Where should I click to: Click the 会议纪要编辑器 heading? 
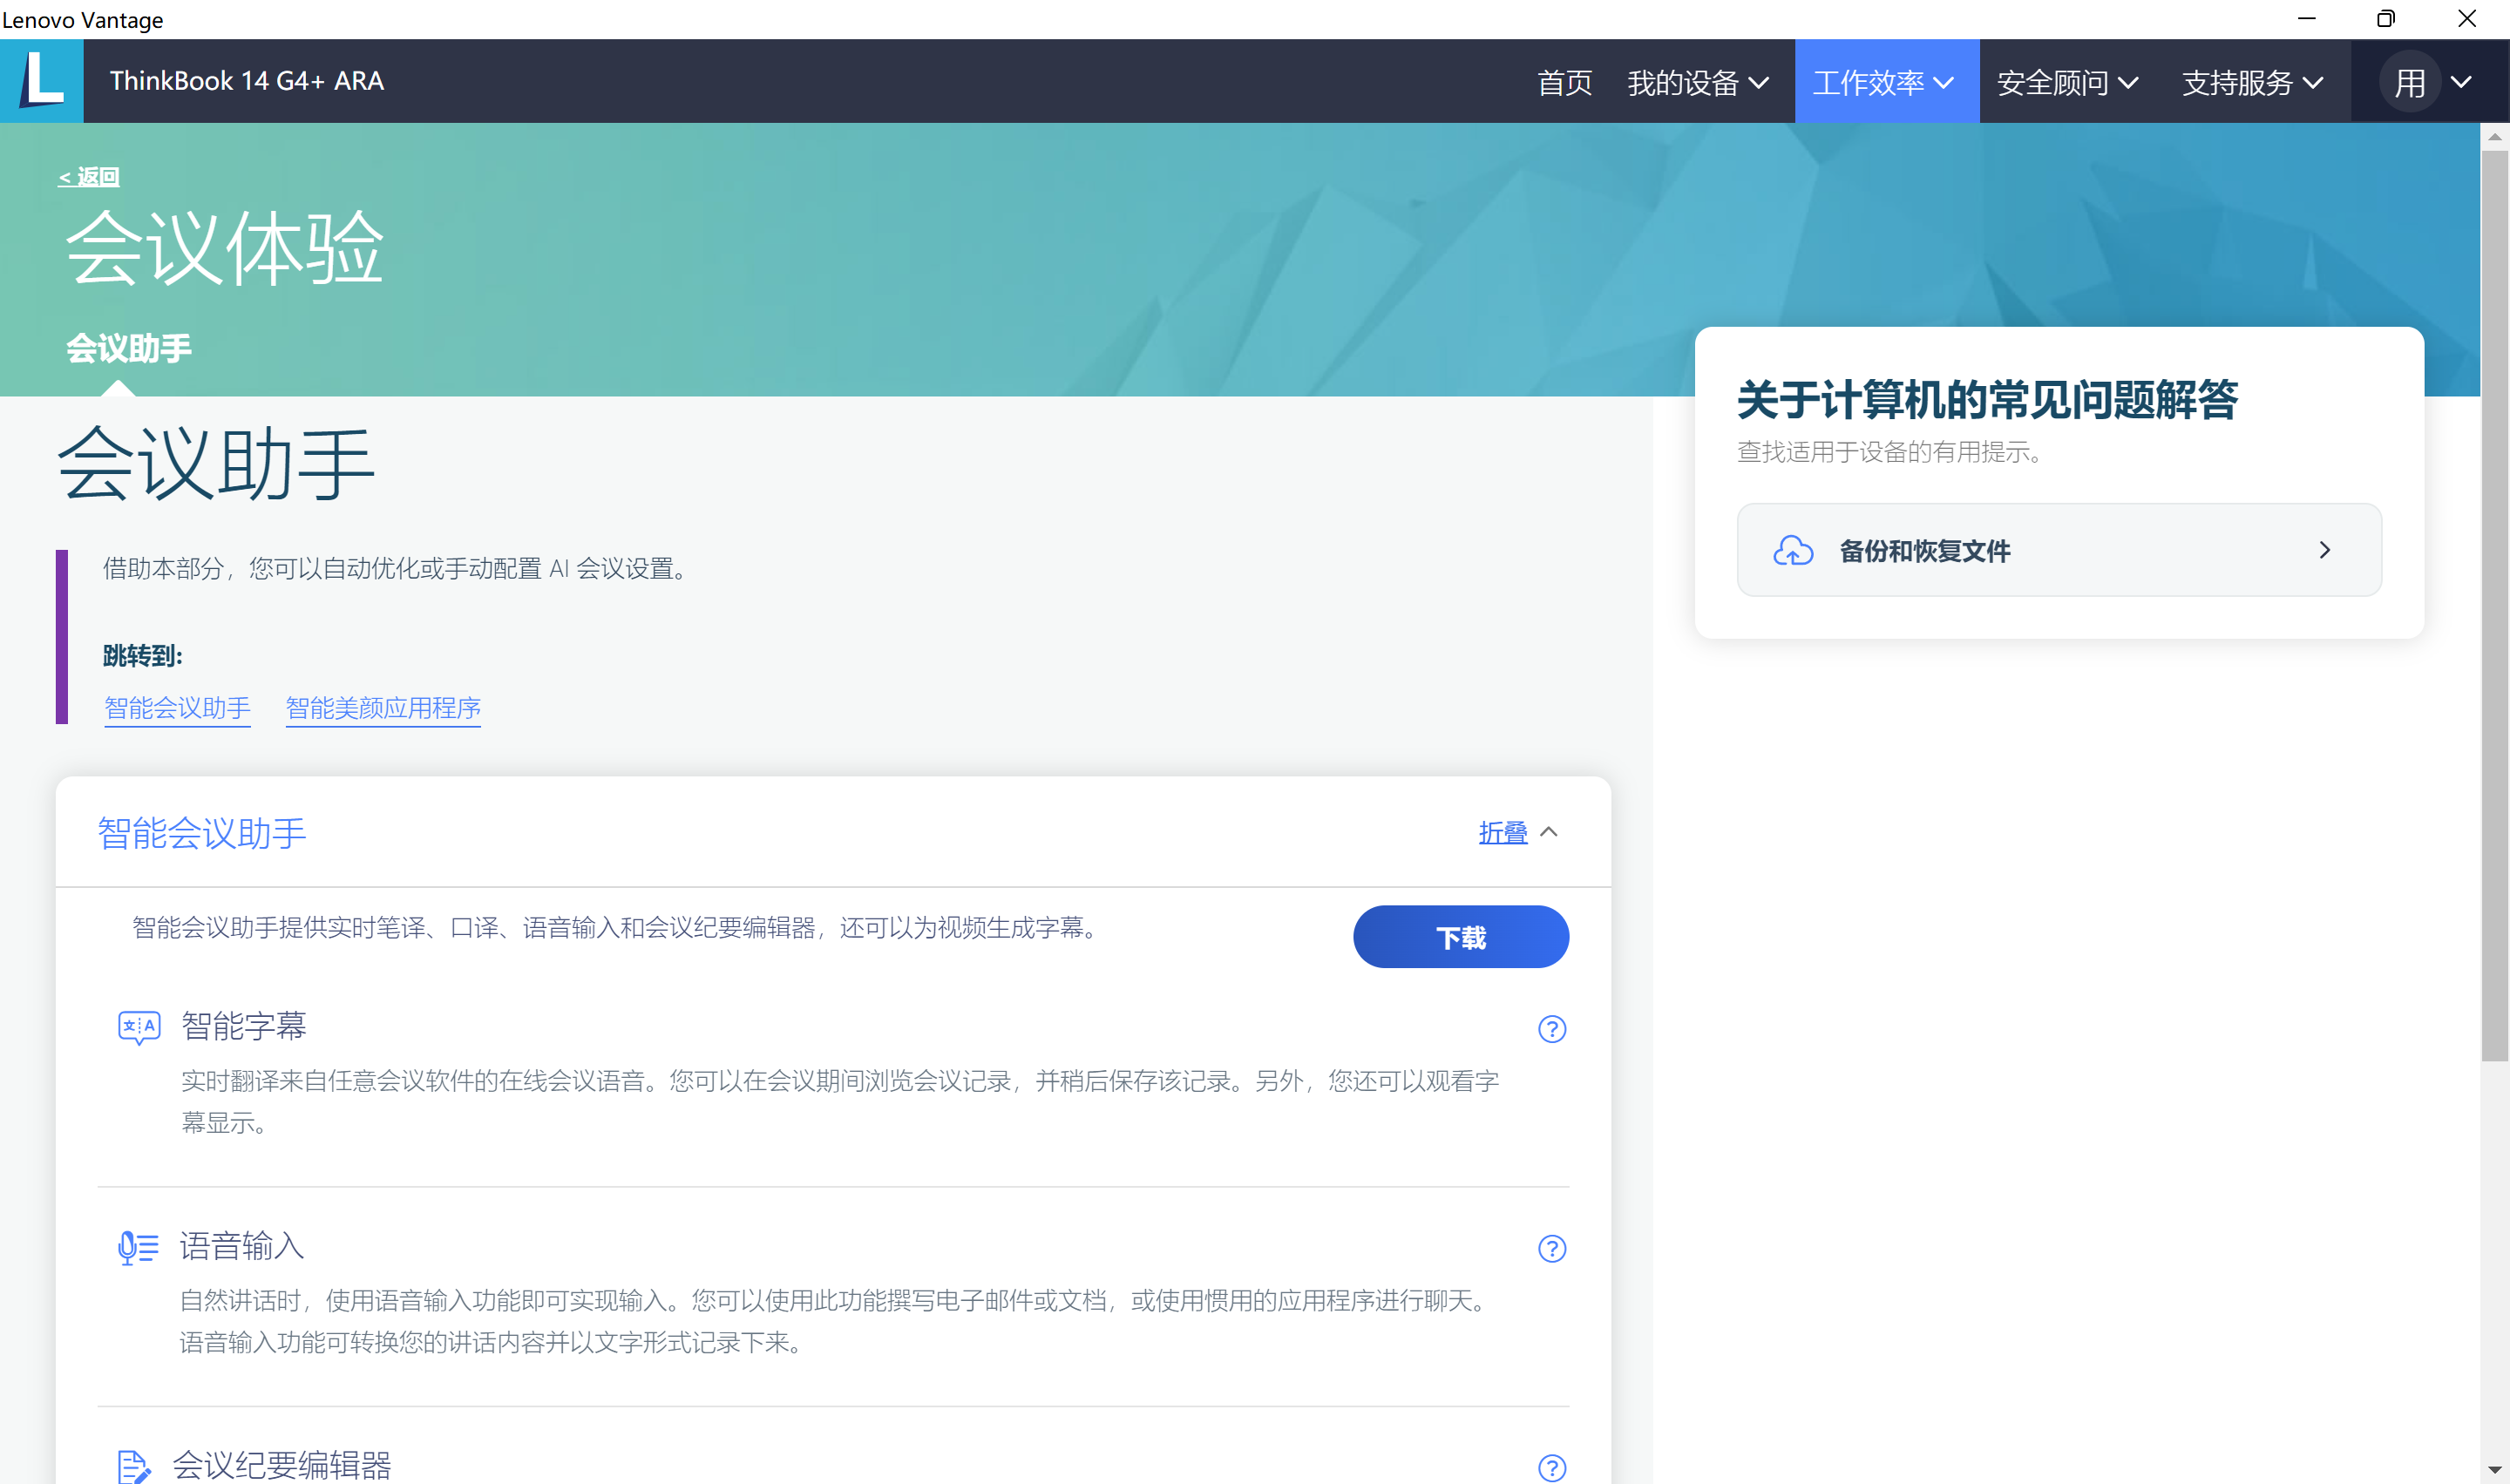(x=282, y=1465)
